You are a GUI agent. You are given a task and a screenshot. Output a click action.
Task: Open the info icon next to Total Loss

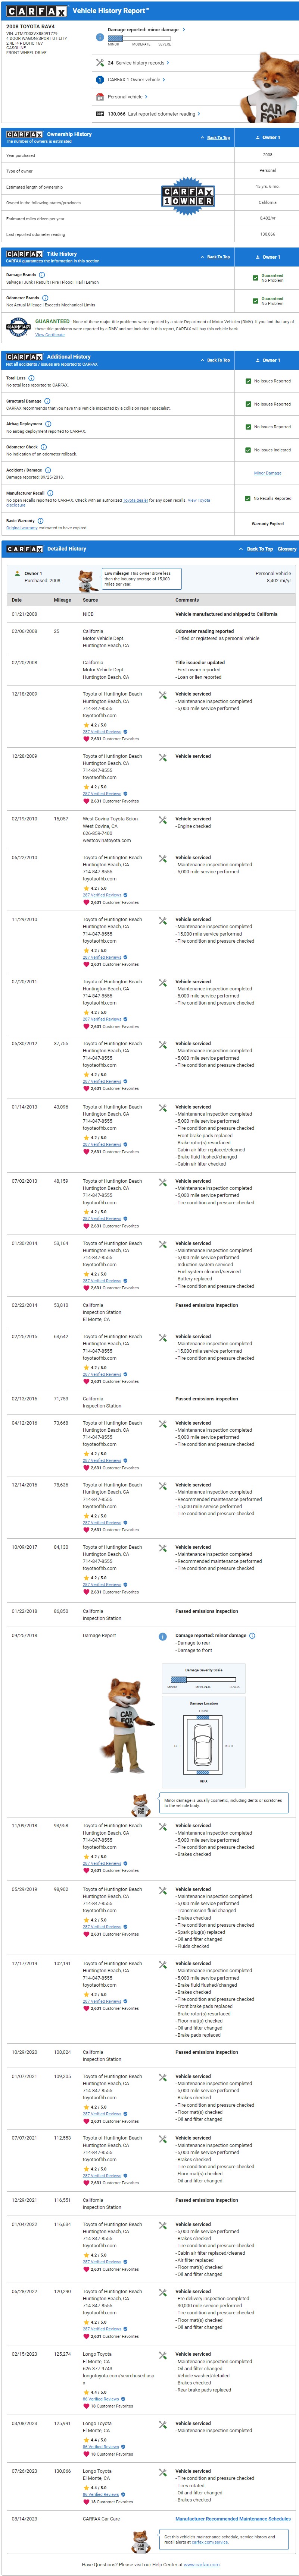pos(31,378)
